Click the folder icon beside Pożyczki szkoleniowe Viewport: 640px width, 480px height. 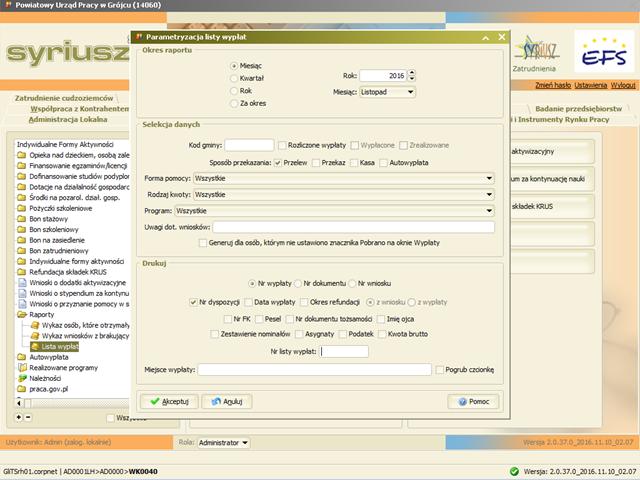(22, 208)
